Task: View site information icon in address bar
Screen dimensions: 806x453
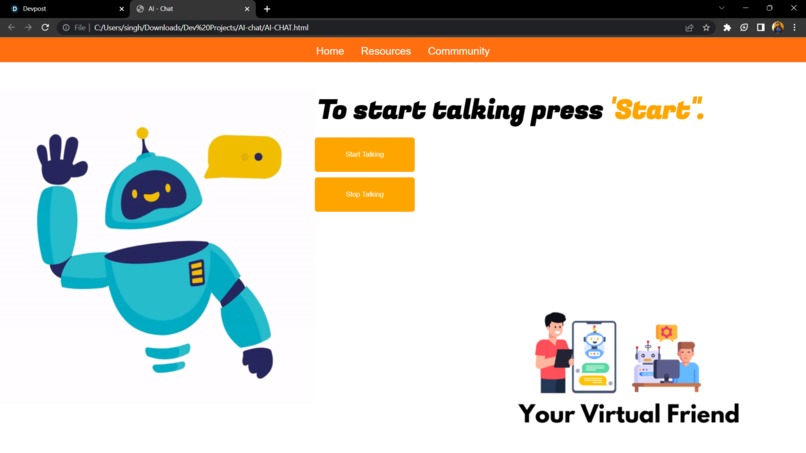Action: 66,28
